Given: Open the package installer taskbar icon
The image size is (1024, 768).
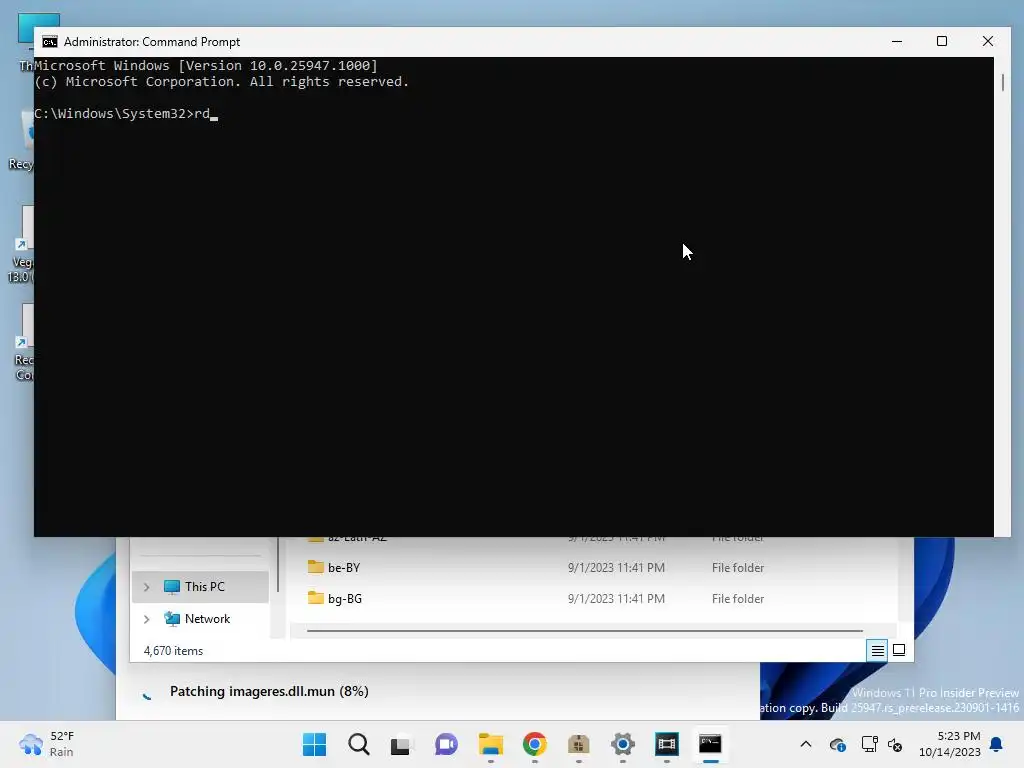Looking at the screenshot, I should point(579,744).
